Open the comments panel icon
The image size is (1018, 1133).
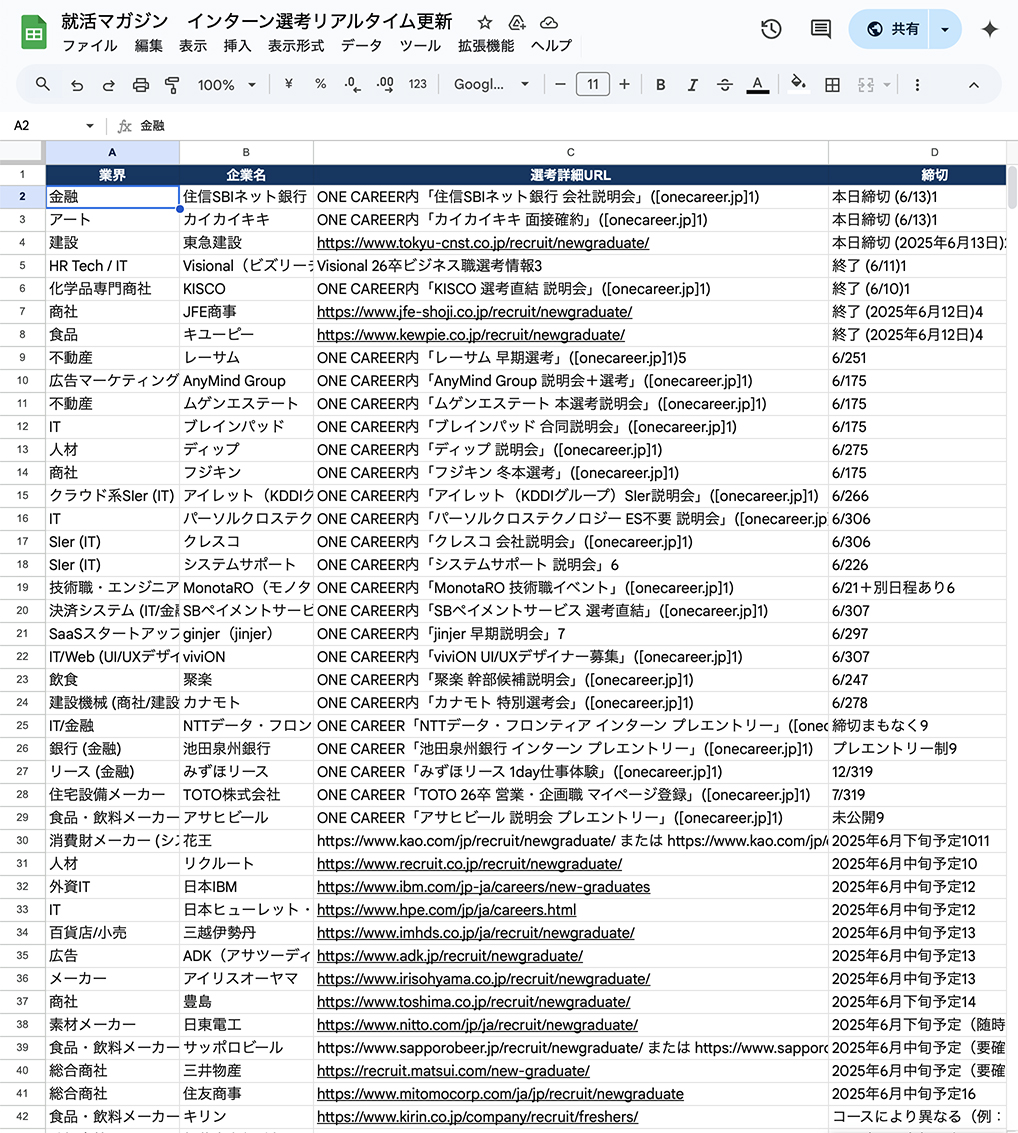coord(820,29)
